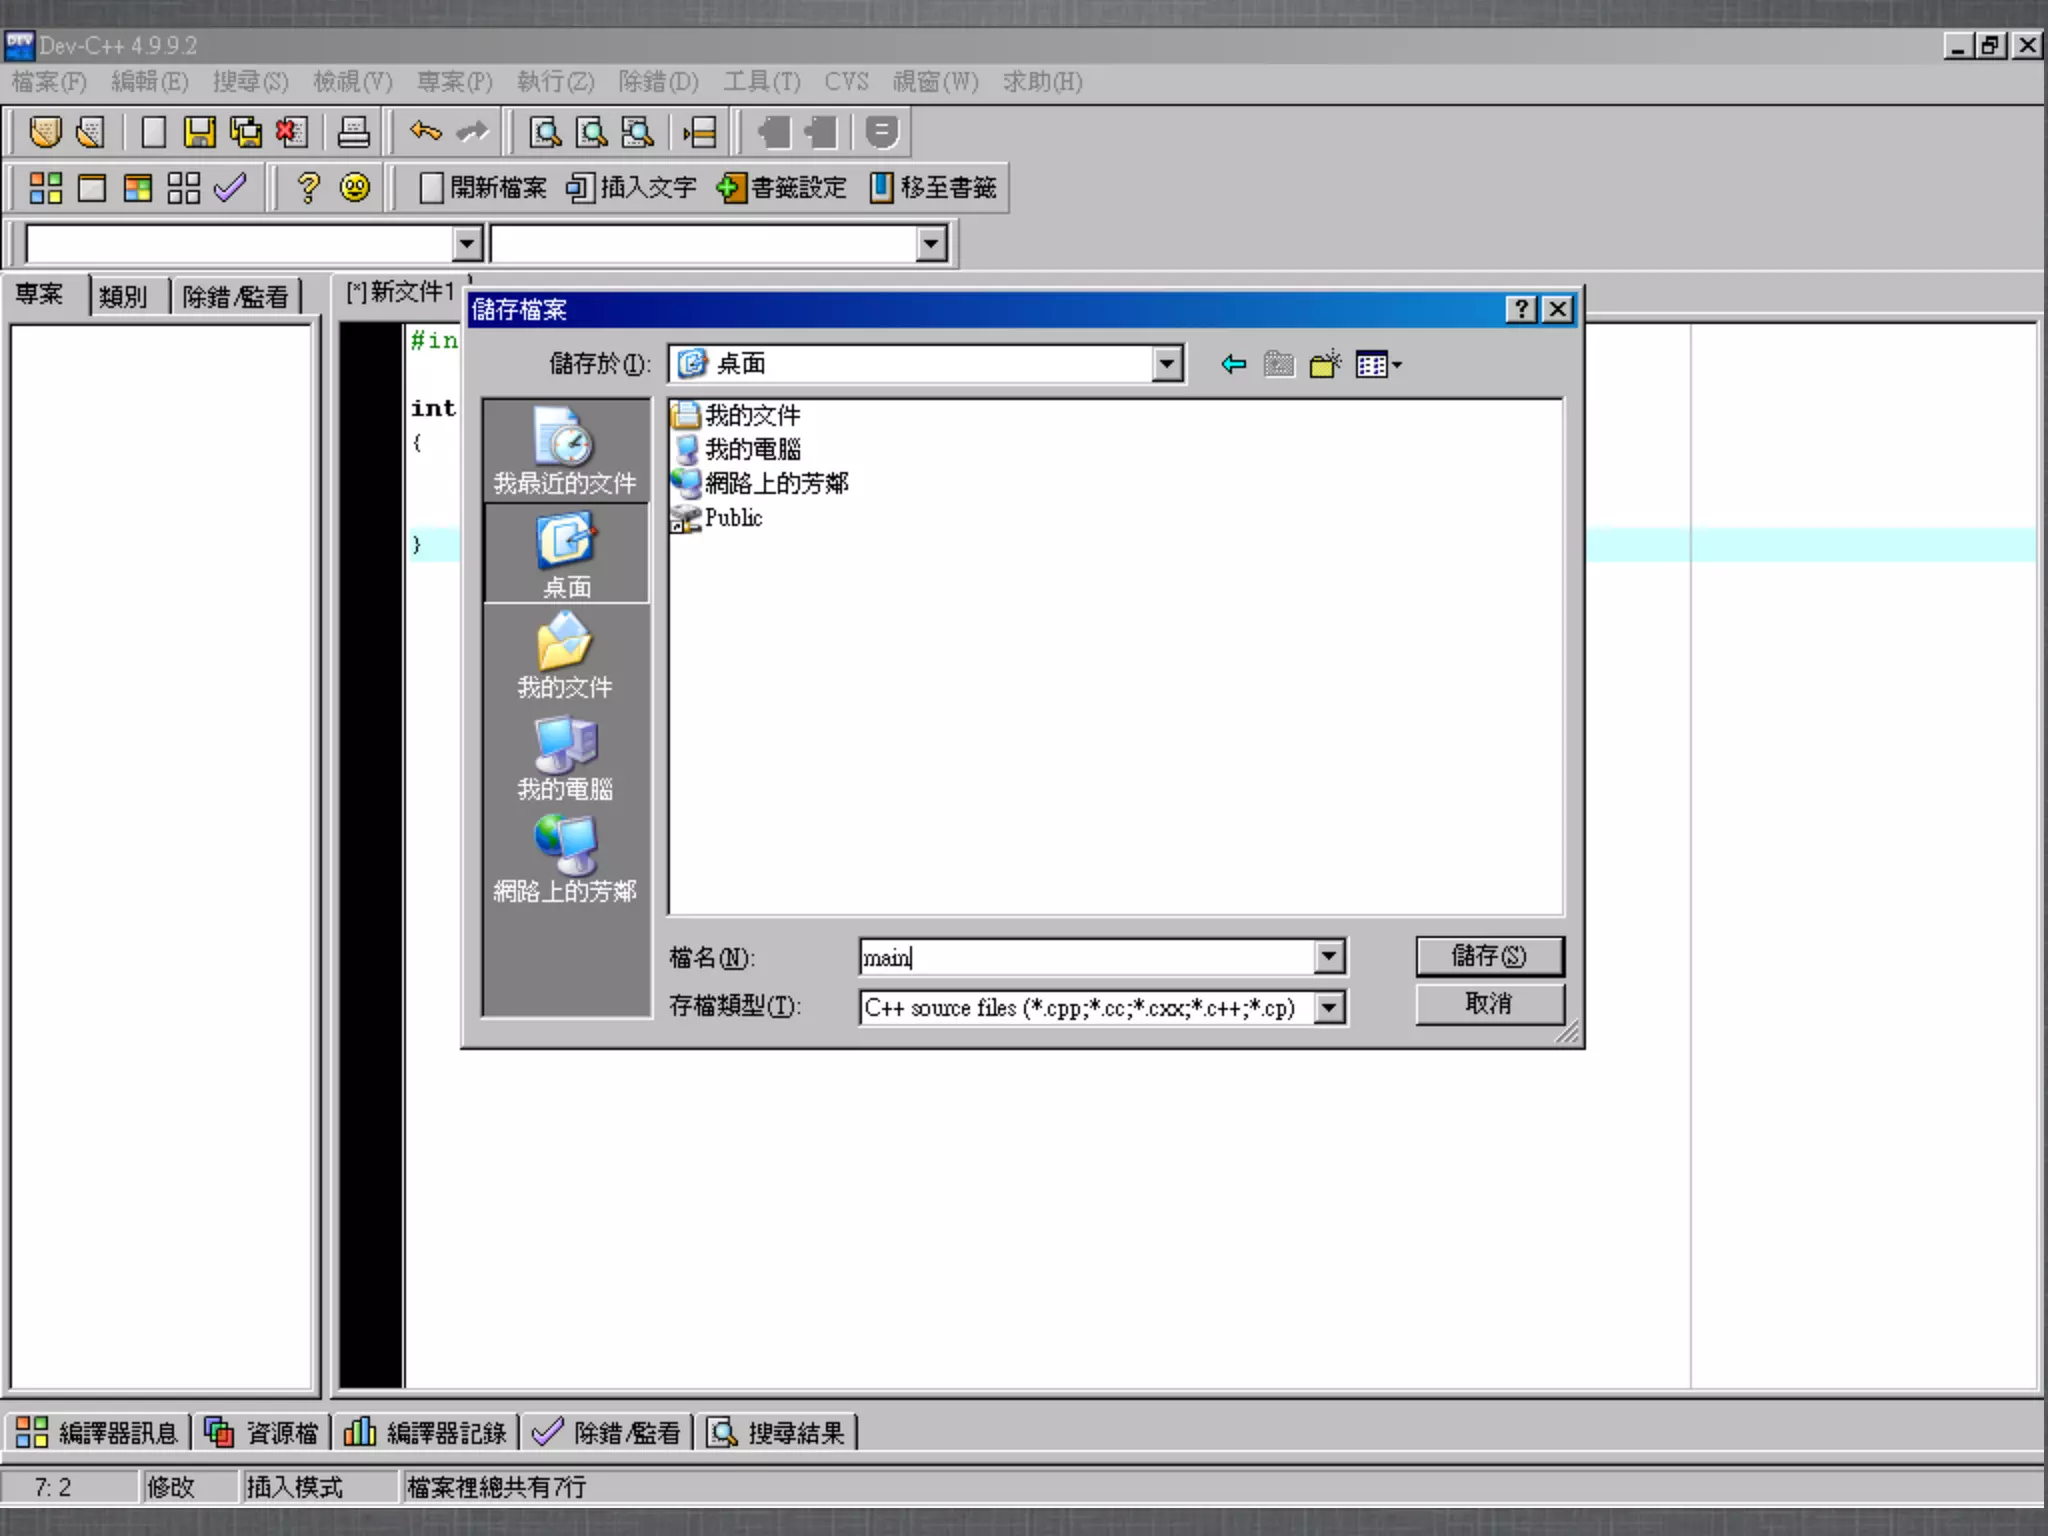Image resolution: width=2048 pixels, height=1536 pixels.
Task: Select the 我的文件 folder in the file list
Action: [x=751, y=415]
